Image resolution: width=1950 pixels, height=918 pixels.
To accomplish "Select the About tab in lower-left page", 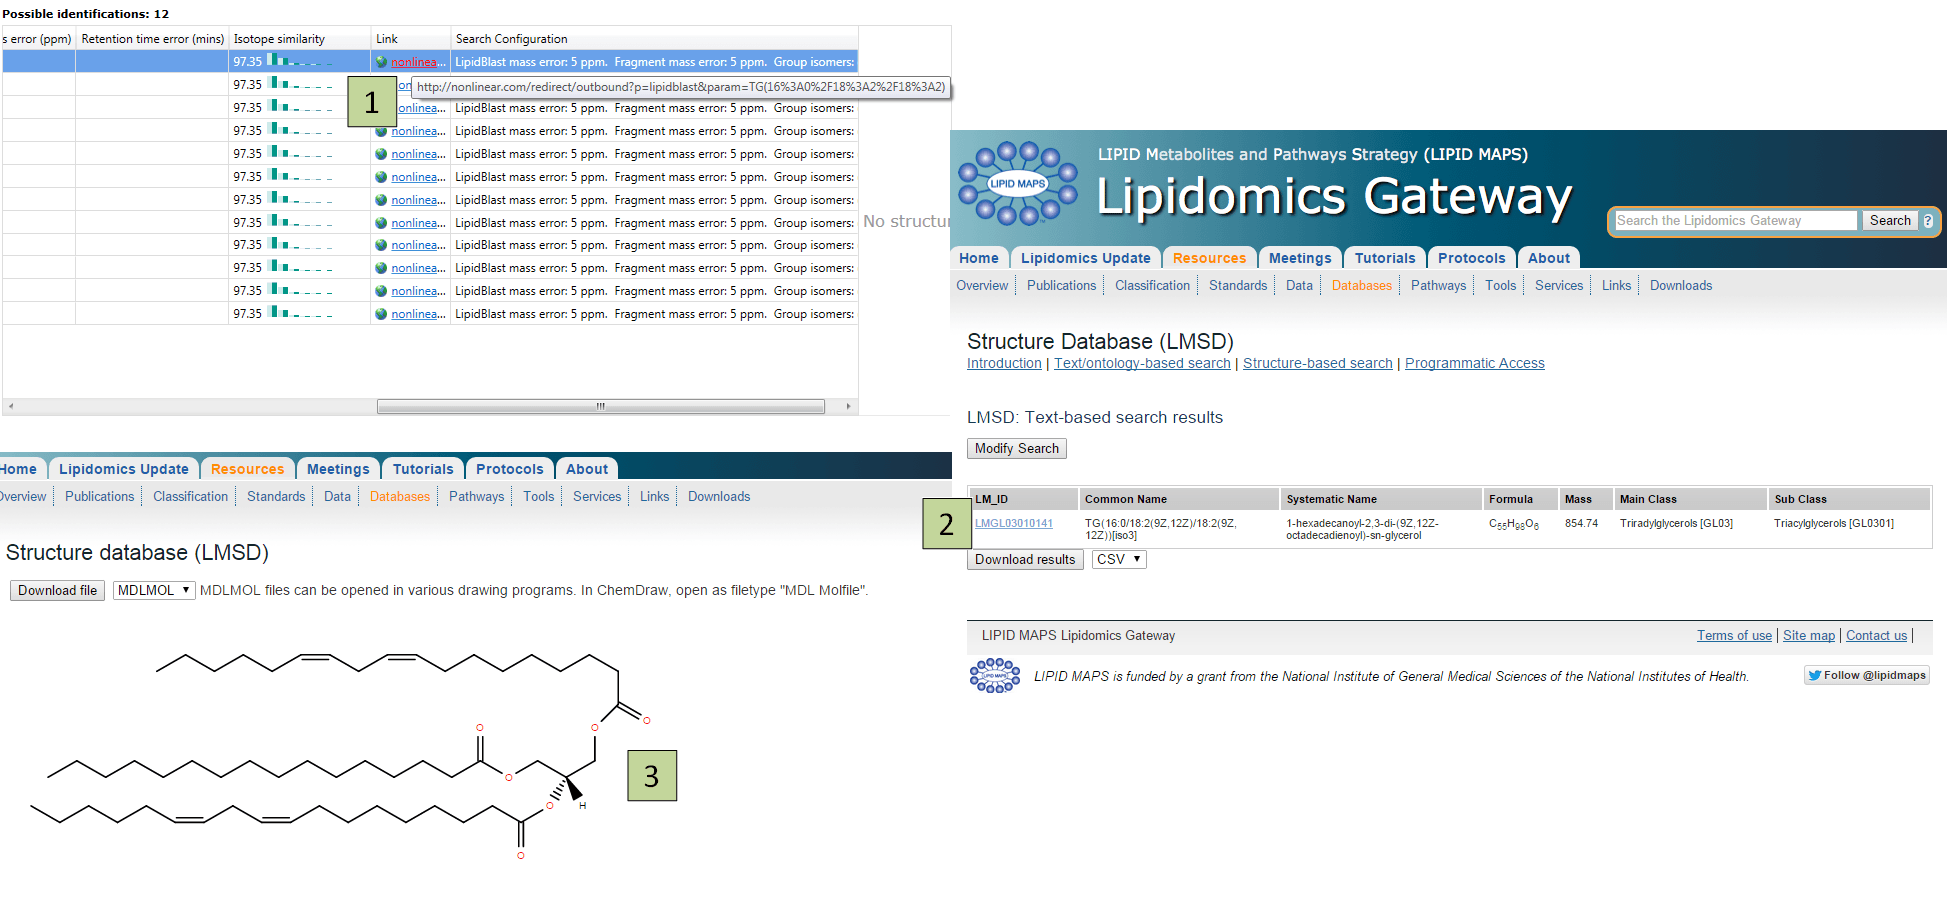I will pyautogui.click(x=587, y=469).
